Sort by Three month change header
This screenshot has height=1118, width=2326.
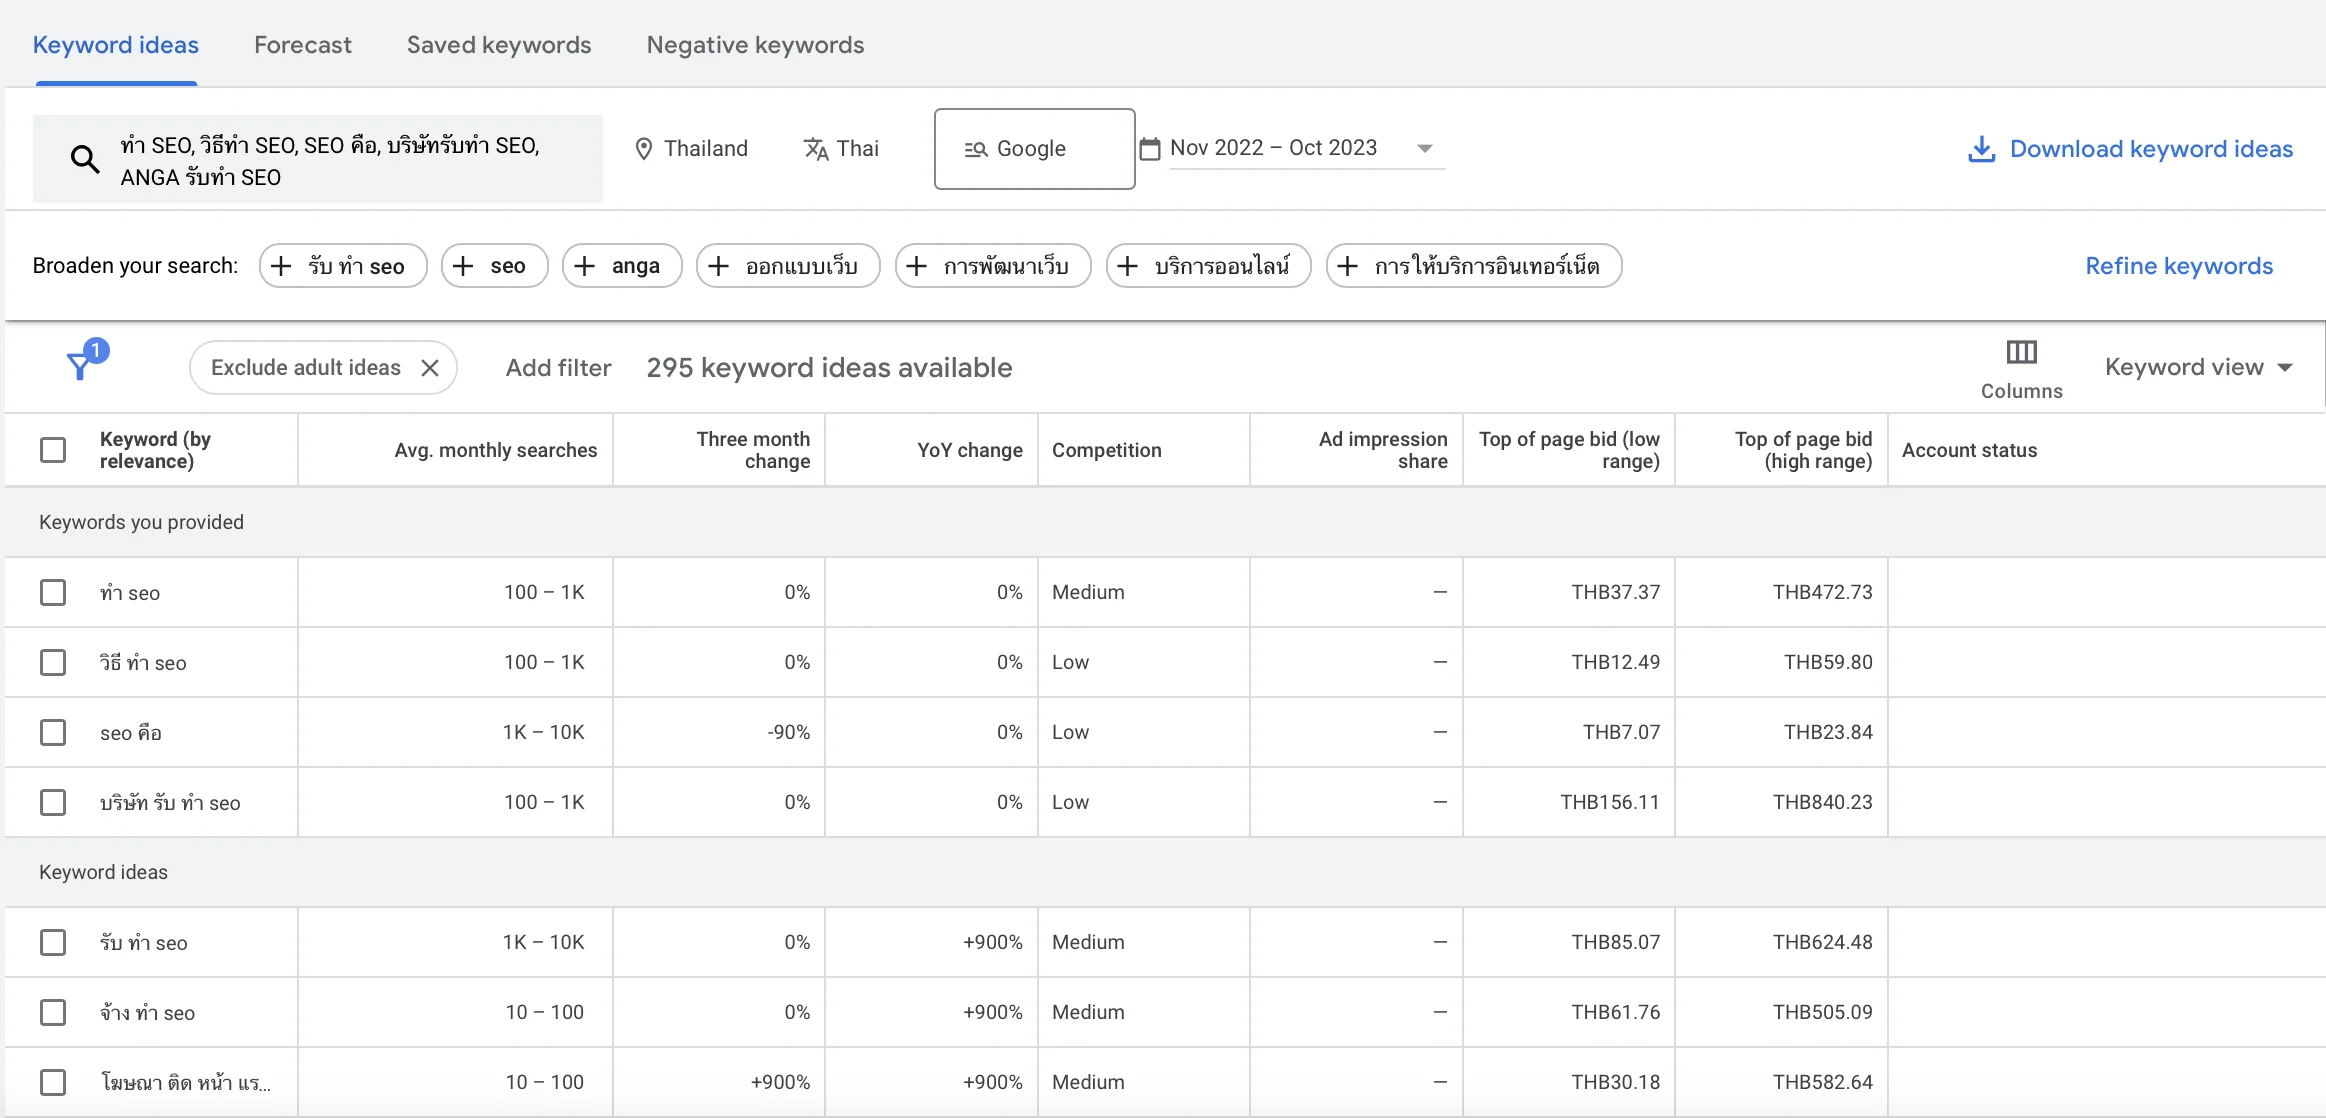click(753, 450)
